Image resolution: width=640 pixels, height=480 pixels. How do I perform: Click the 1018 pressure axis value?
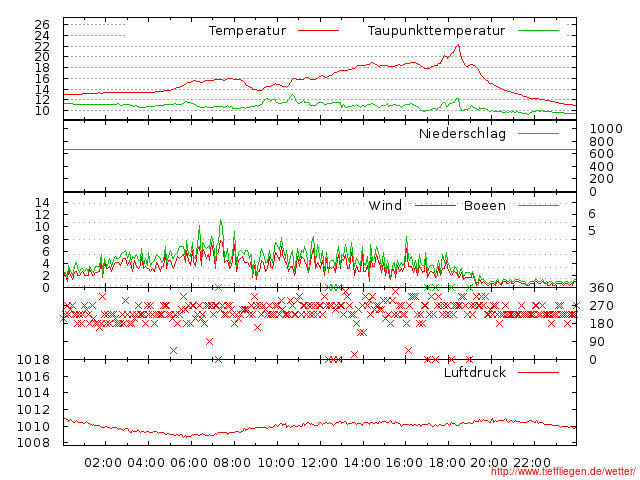[x=33, y=360]
